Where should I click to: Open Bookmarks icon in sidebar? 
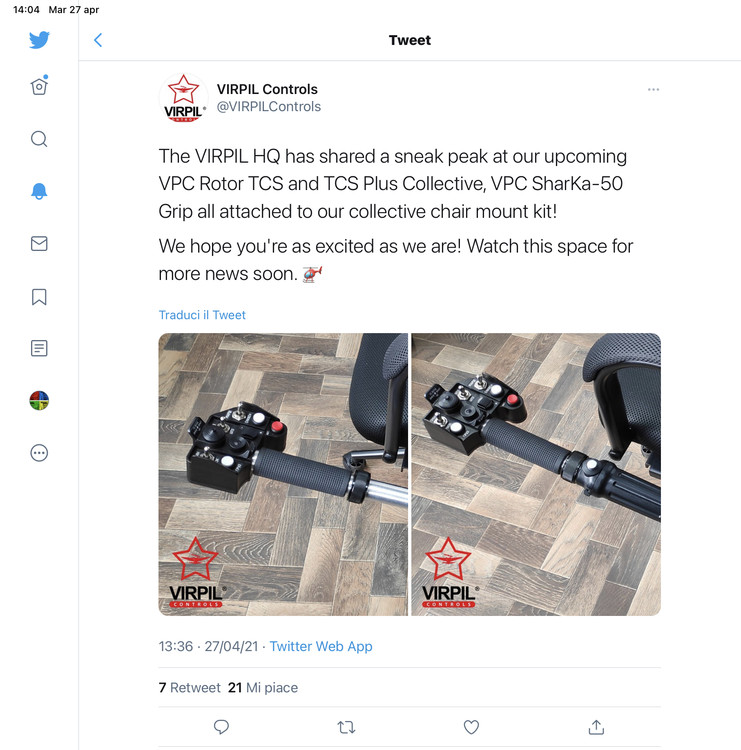coord(39,297)
